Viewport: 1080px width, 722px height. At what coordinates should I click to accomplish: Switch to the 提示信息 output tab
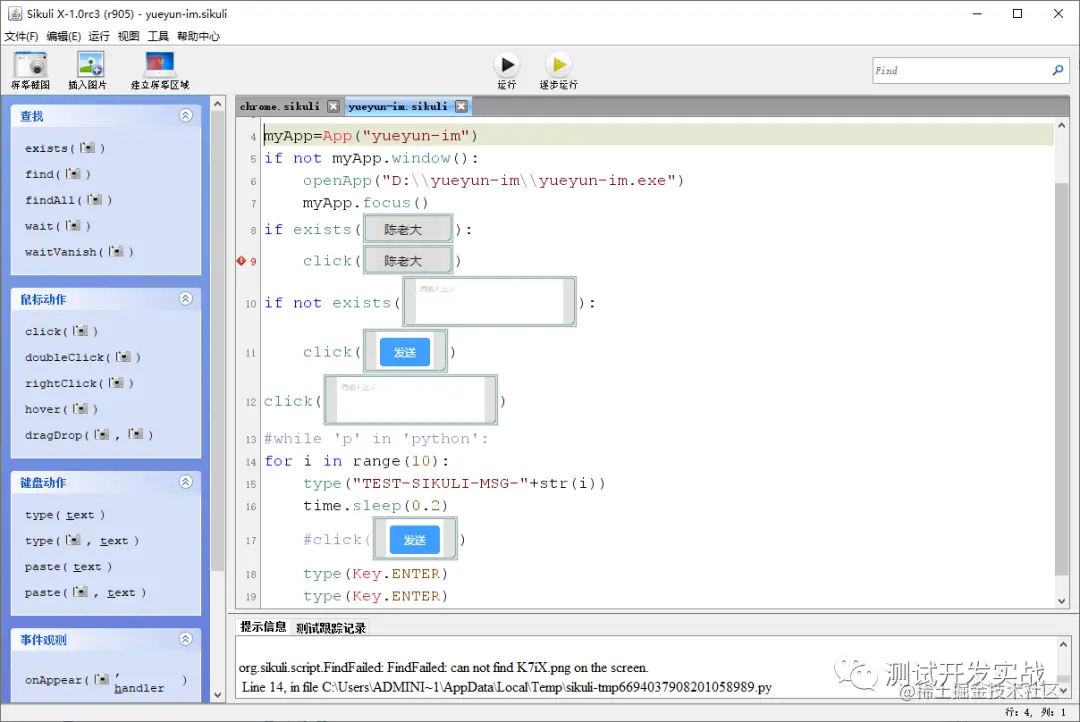(x=263, y=627)
